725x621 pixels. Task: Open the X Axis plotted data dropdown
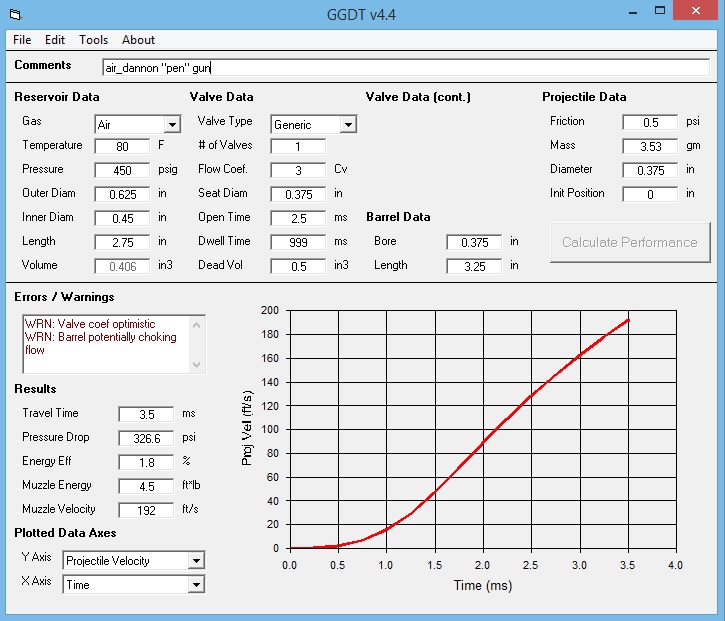coord(196,585)
